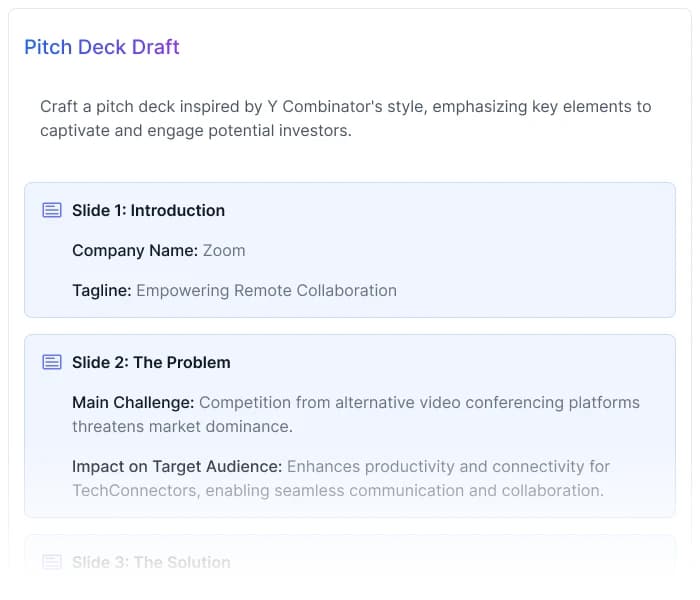700x600 pixels.
Task: Click the Main Challenge label
Action: click(x=132, y=402)
